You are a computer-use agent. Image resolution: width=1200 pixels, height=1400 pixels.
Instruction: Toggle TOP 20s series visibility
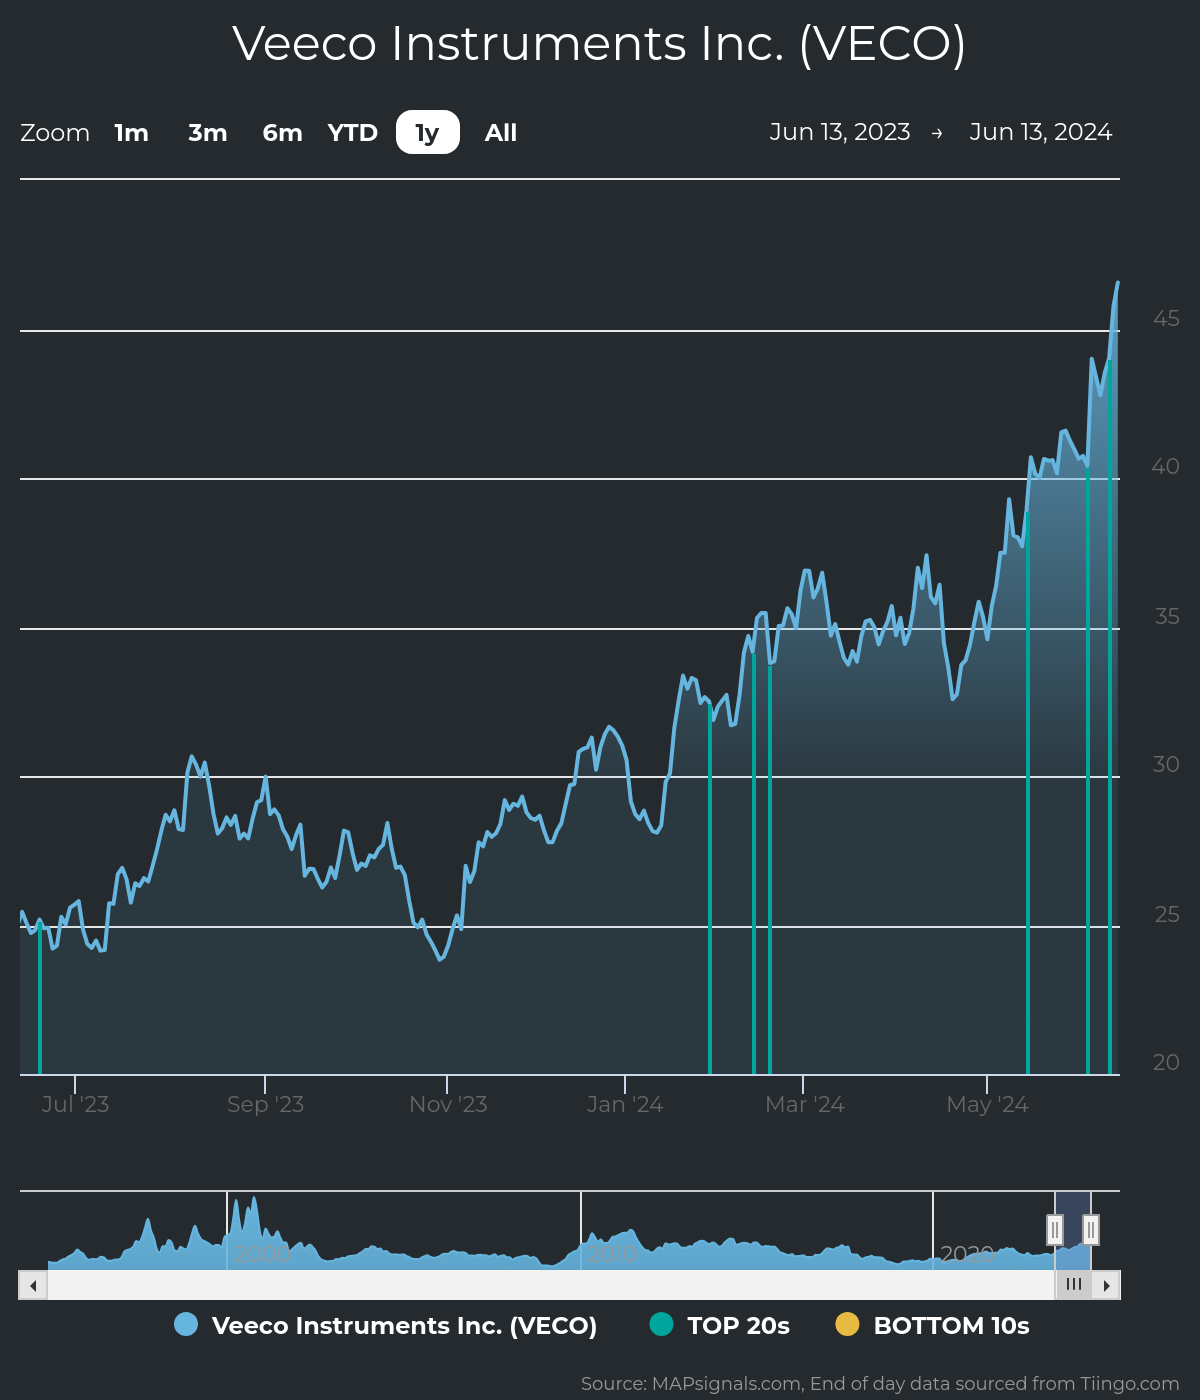[x=738, y=1325]
